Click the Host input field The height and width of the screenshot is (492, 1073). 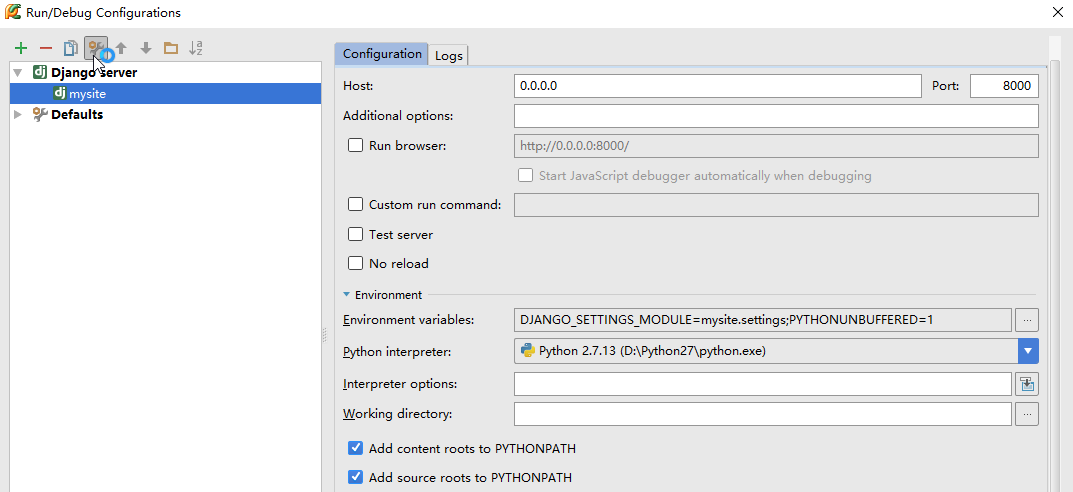[718, 86]
